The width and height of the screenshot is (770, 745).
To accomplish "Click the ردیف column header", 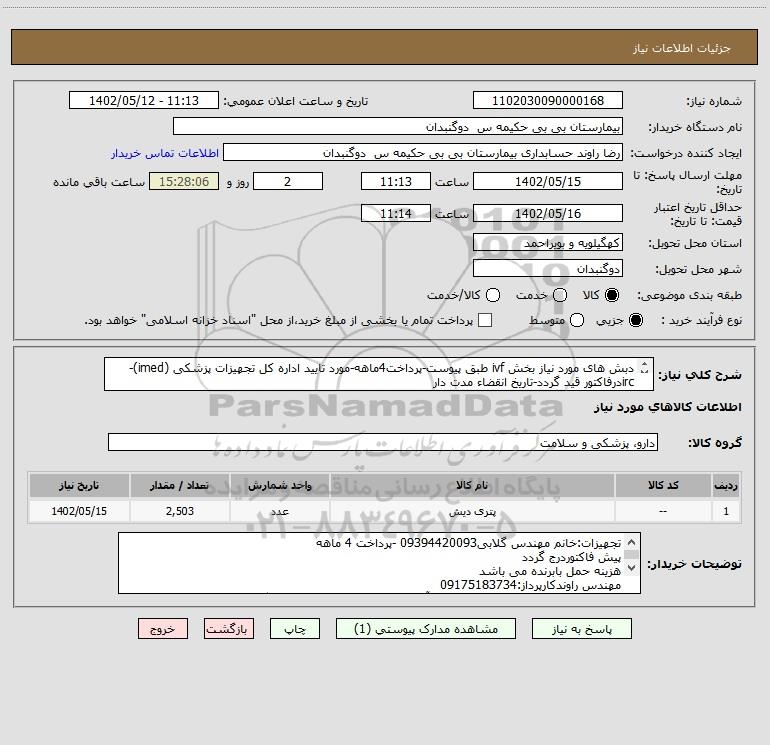I will (x=726, y=485).
